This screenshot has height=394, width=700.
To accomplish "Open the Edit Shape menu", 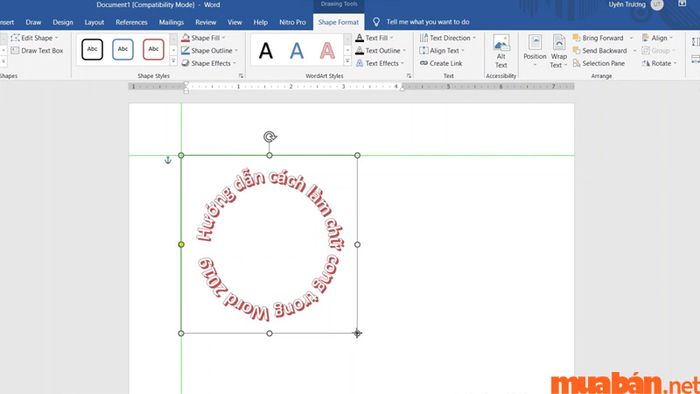I will (x=34, y=38).
